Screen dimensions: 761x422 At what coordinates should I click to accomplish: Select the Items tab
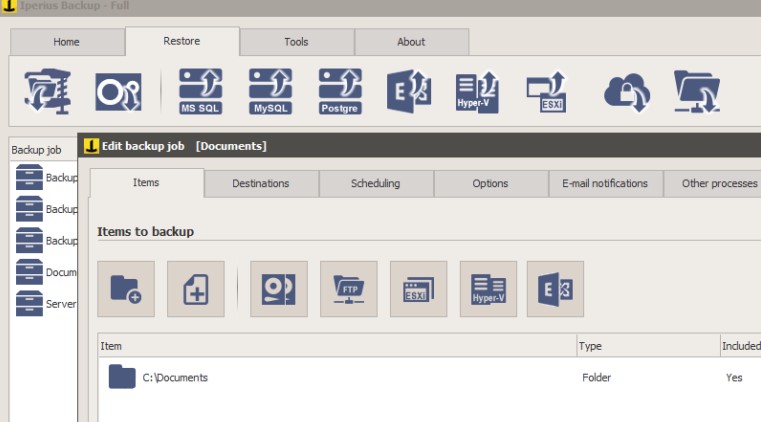[147, 182]
